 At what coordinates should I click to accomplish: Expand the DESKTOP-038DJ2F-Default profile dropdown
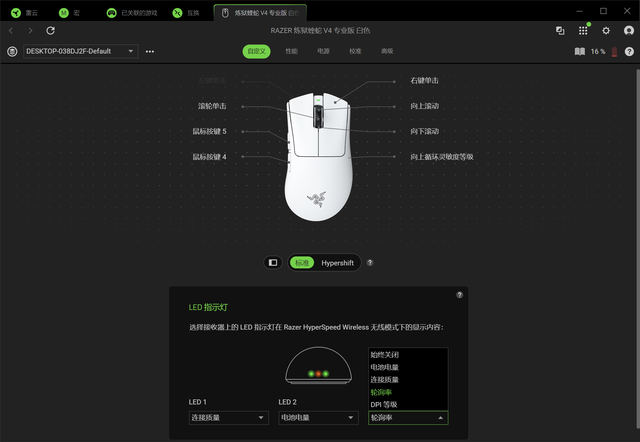pyautogui.click(x=80, y=51)
